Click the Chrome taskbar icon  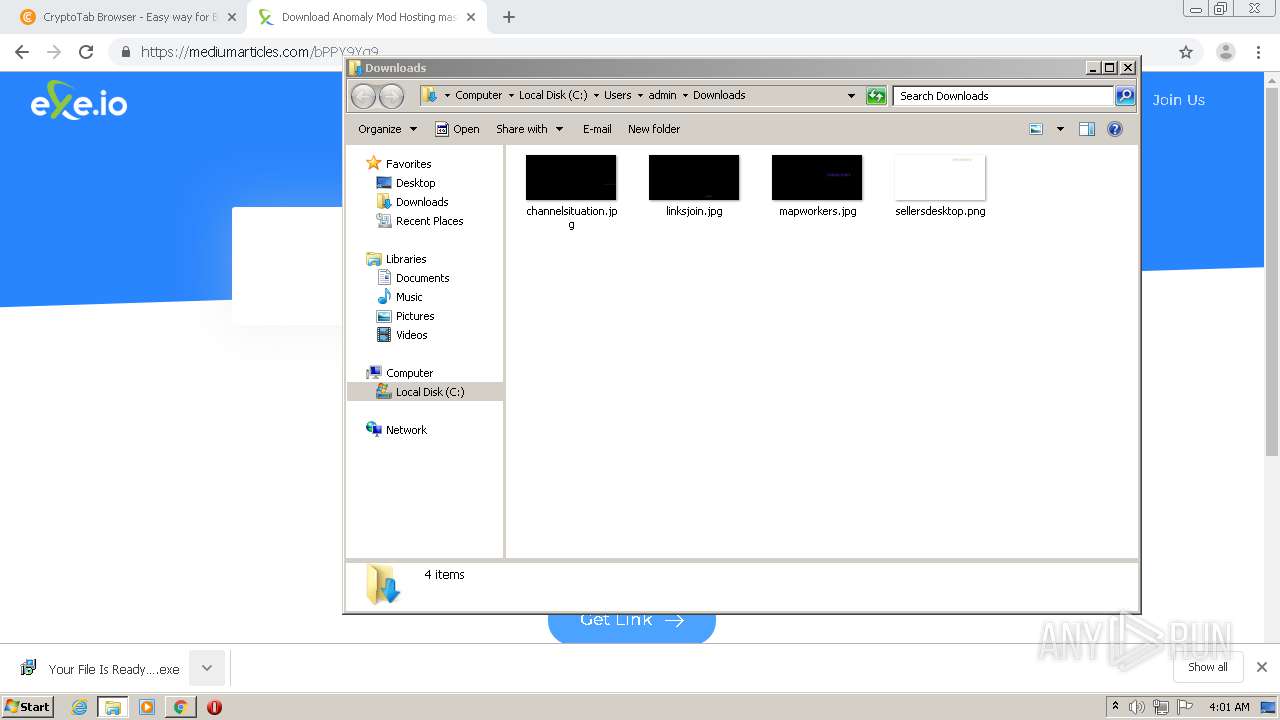(x=180, y=707)
